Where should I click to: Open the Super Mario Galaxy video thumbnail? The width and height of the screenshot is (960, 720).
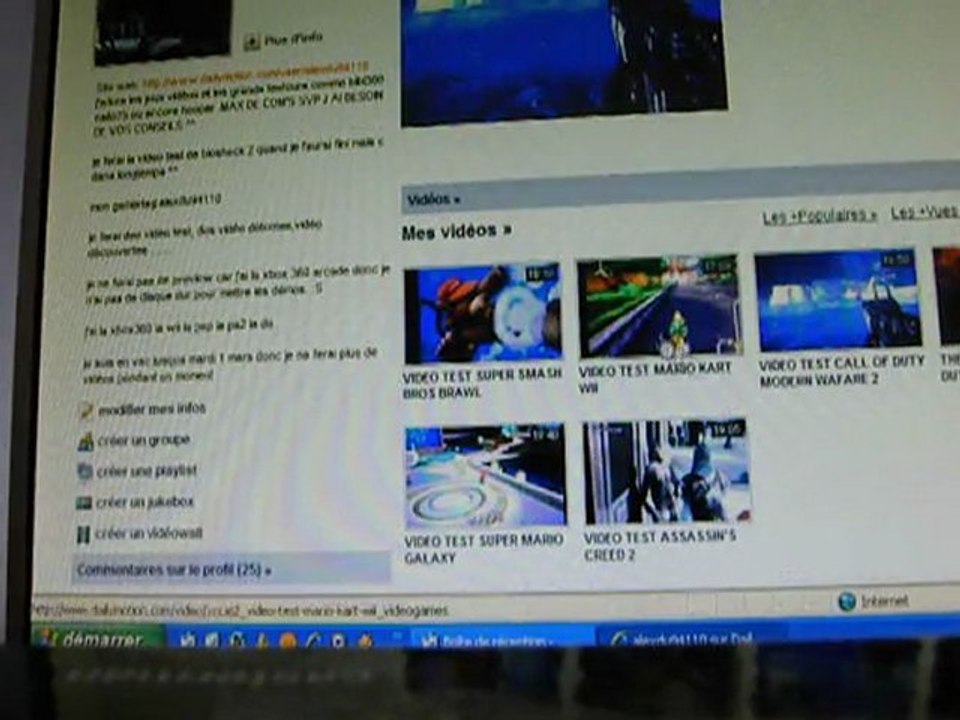486,476
